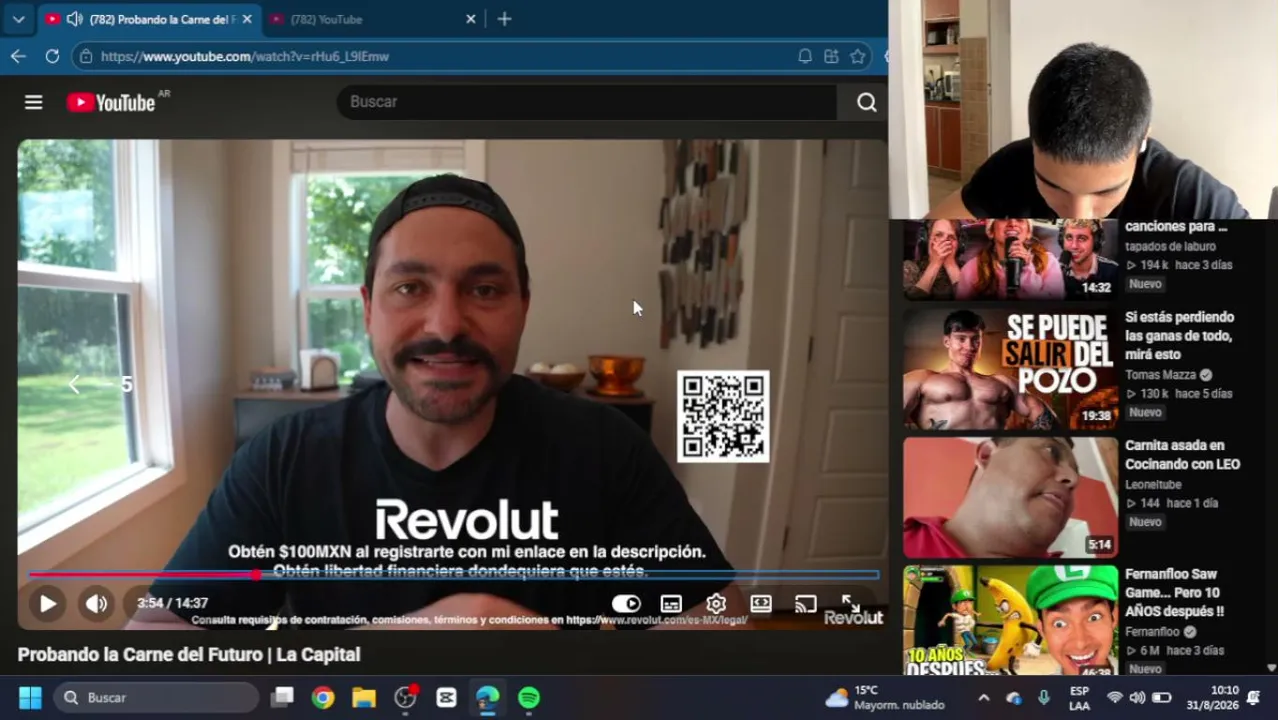Expand the hidden system tray icons chevron

tap(983, 697)
